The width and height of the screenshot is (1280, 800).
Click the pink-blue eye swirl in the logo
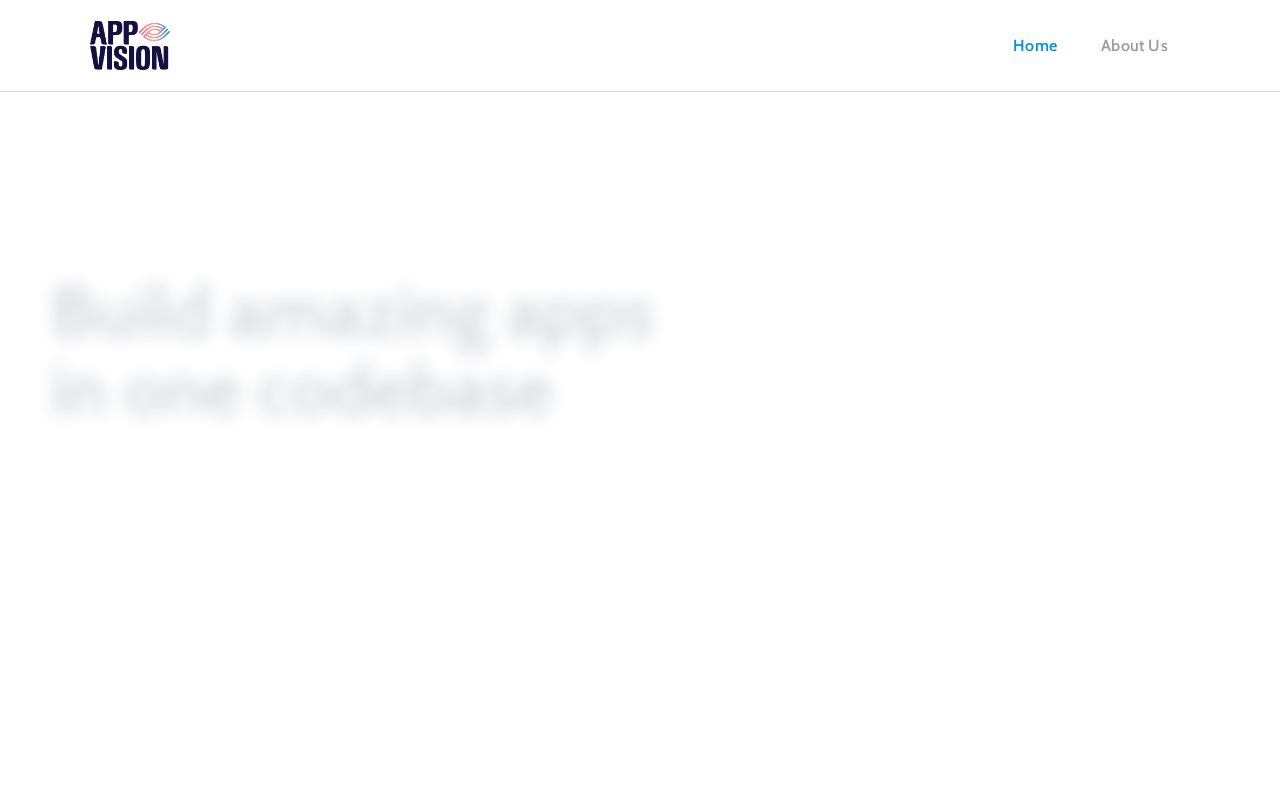pos(154,32)
